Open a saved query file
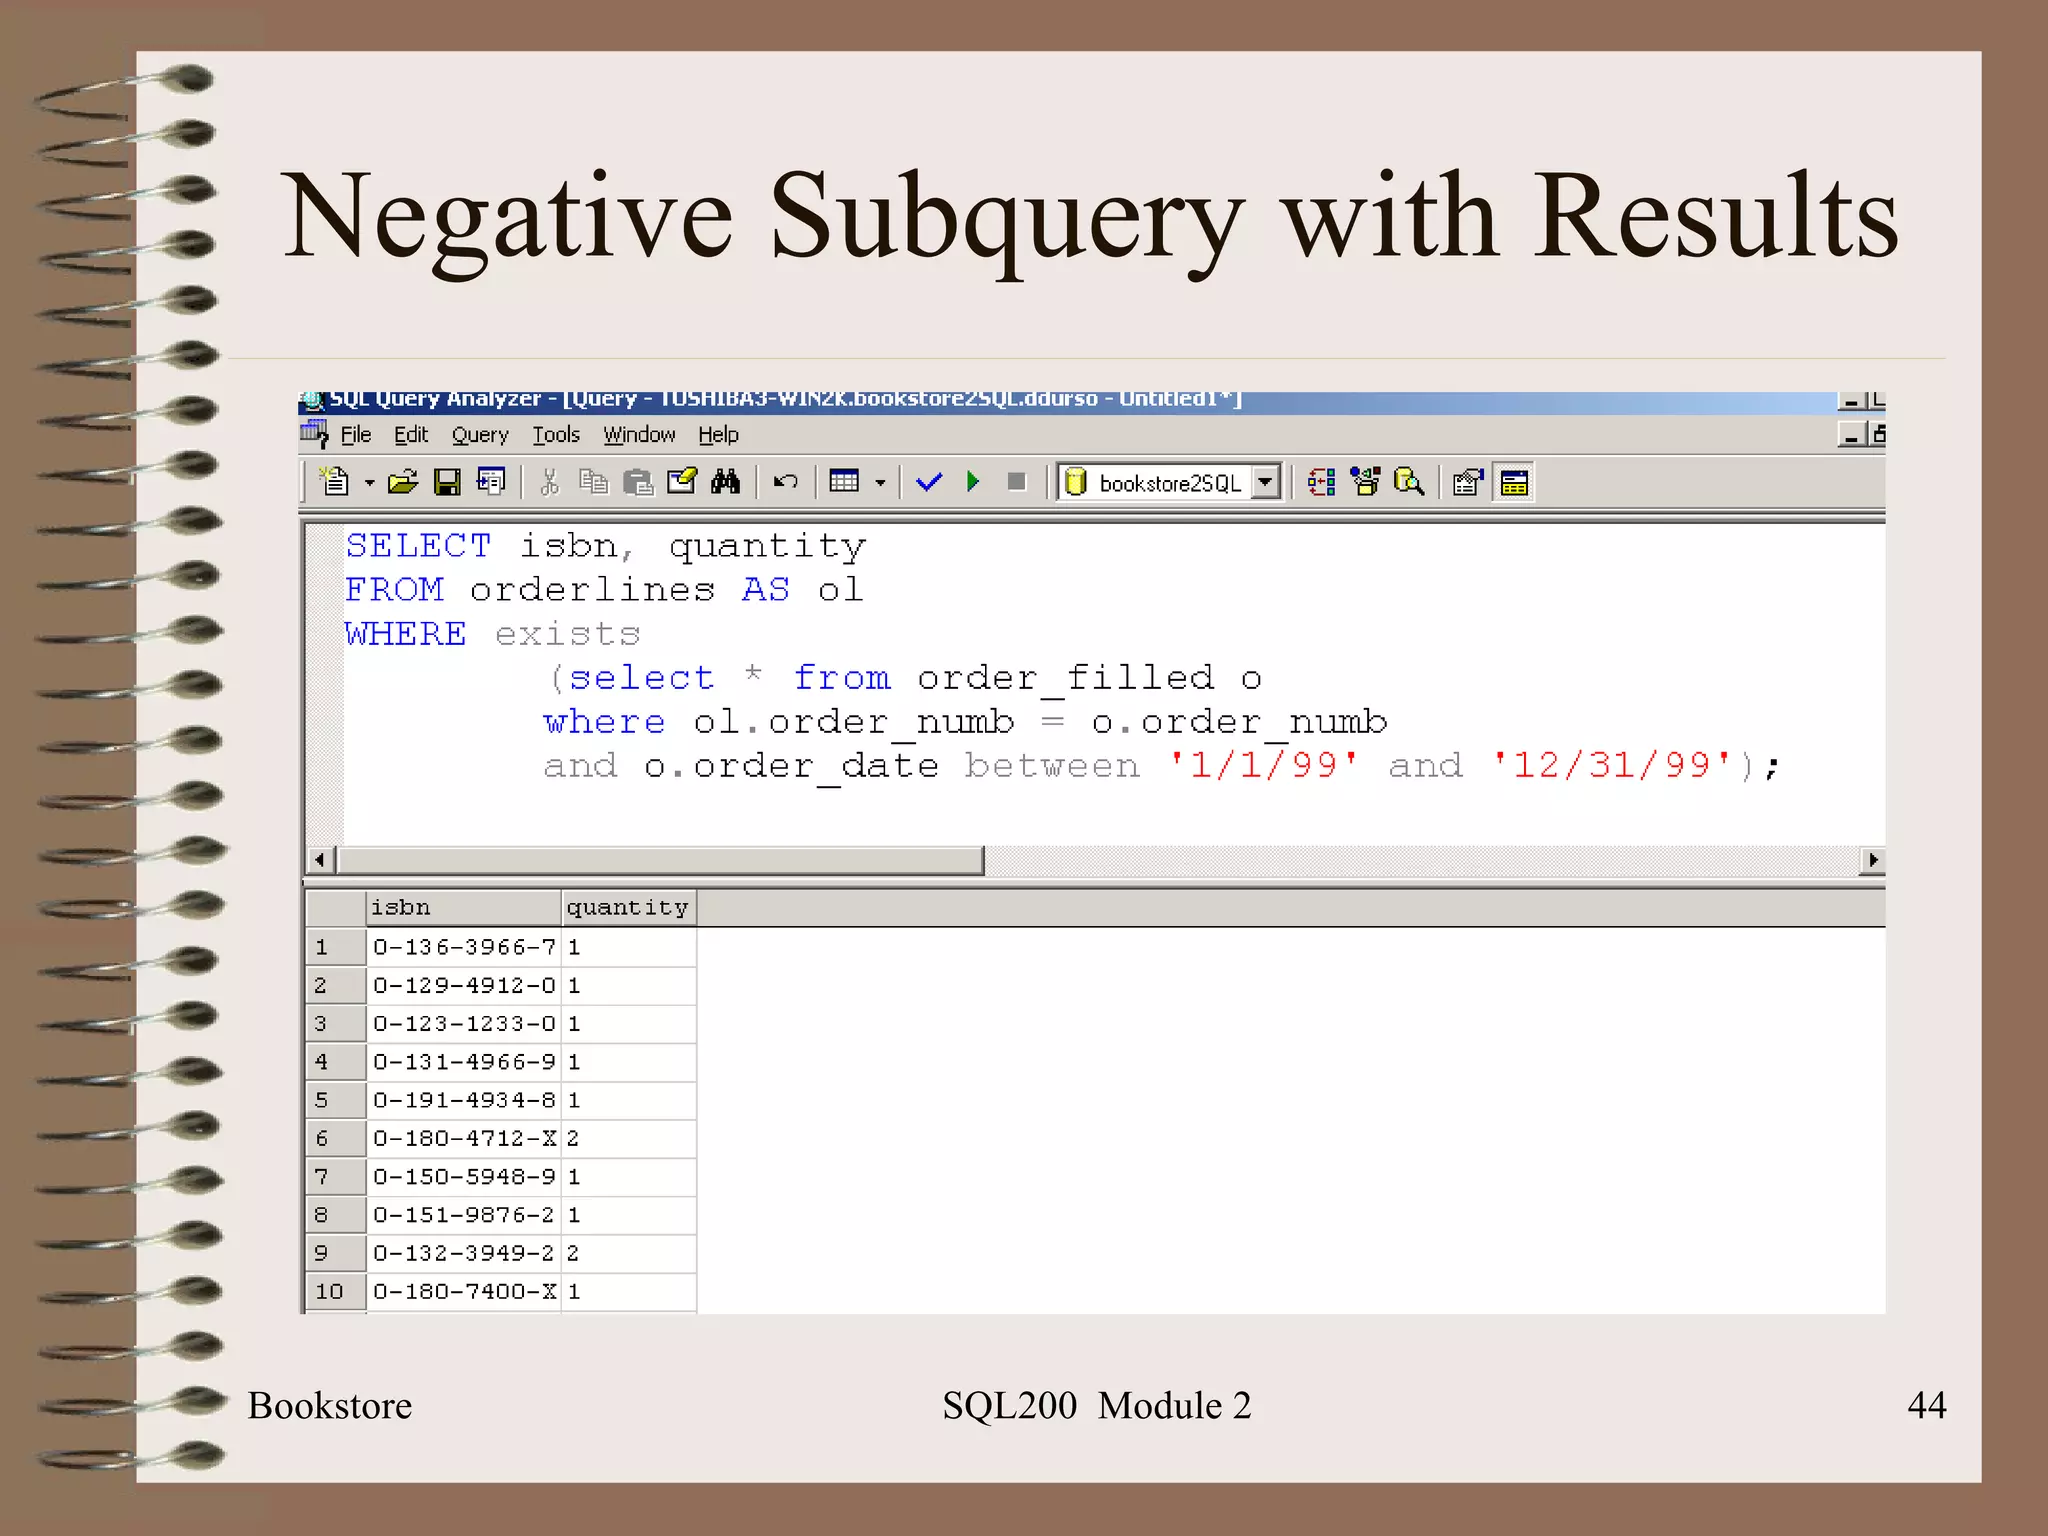The image size is (2048, 1536). click(x=403, y=482)
